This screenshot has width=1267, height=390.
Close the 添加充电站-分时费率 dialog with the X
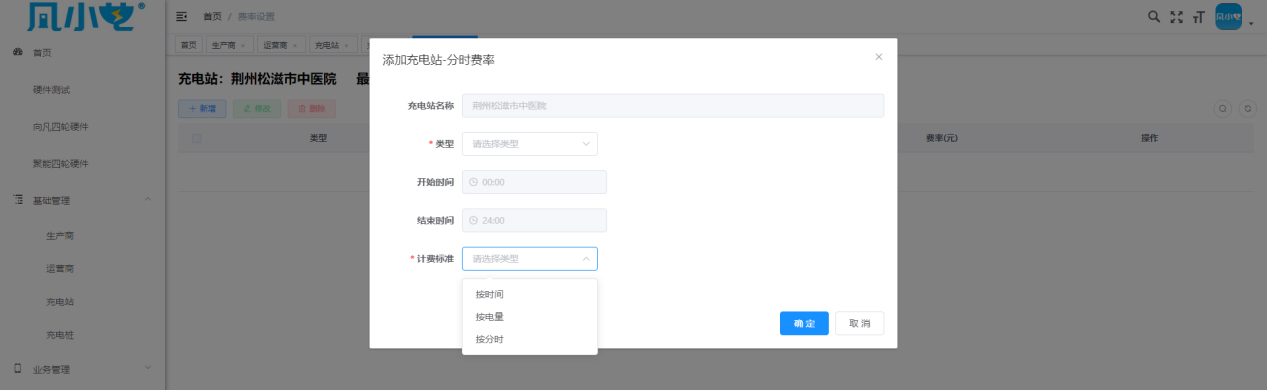[x=879, y=57]
